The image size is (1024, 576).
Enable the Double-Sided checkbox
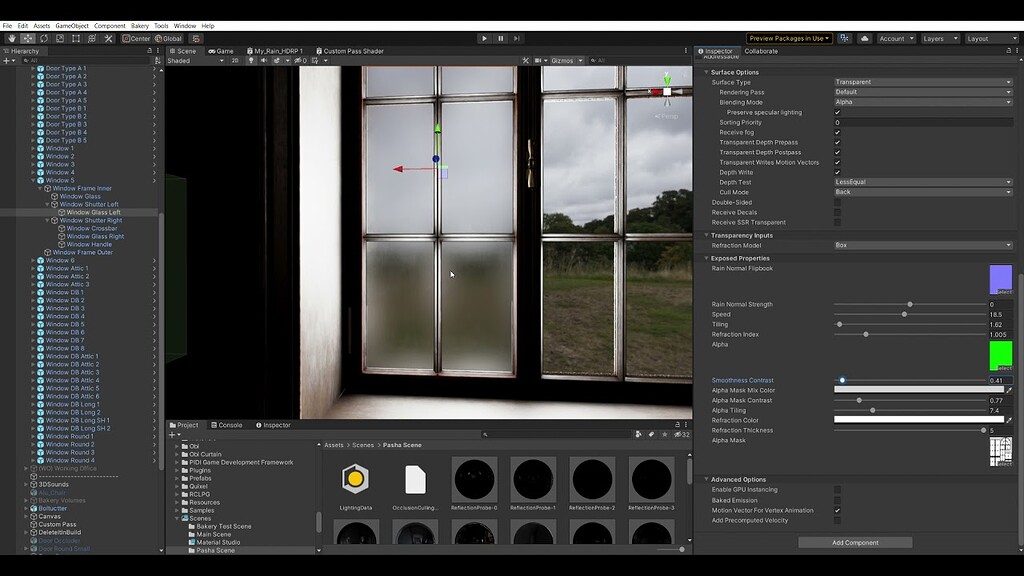point(837,202)
